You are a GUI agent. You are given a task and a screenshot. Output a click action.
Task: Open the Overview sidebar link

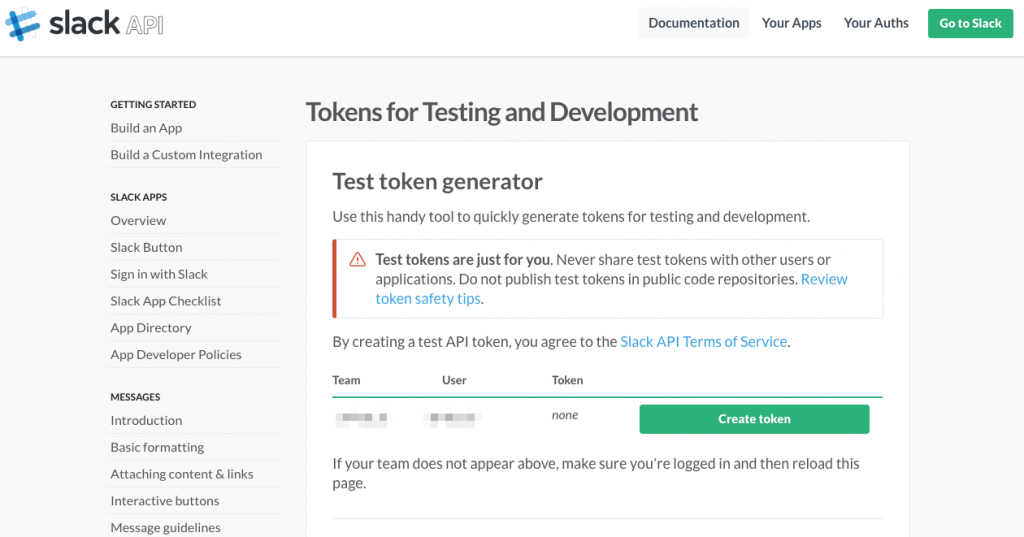138,221
